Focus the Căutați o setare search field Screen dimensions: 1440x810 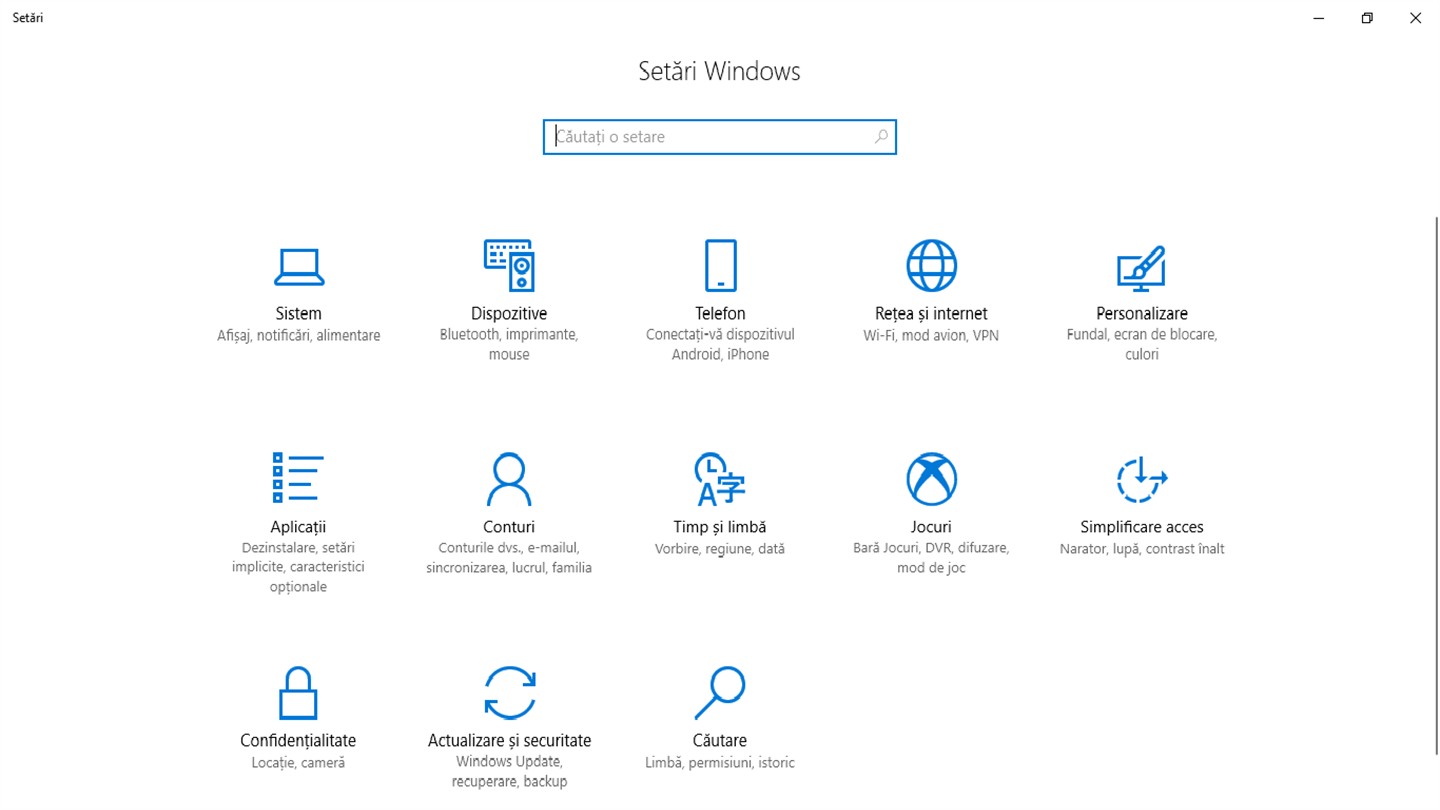720,137
